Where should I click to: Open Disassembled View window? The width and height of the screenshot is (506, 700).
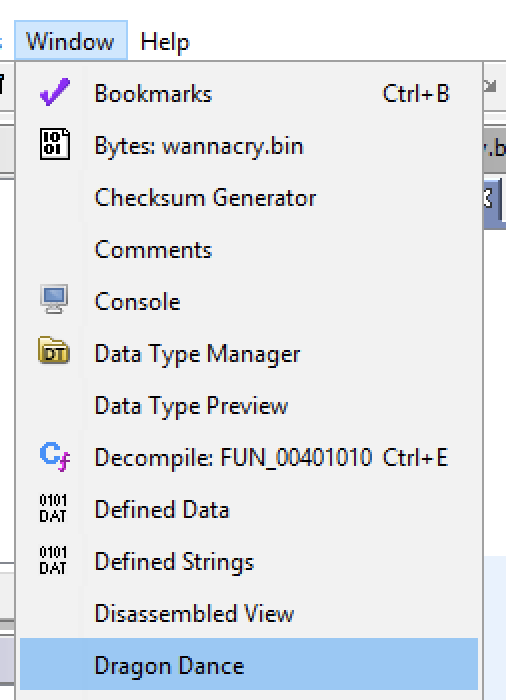click(x=249, y=613)
